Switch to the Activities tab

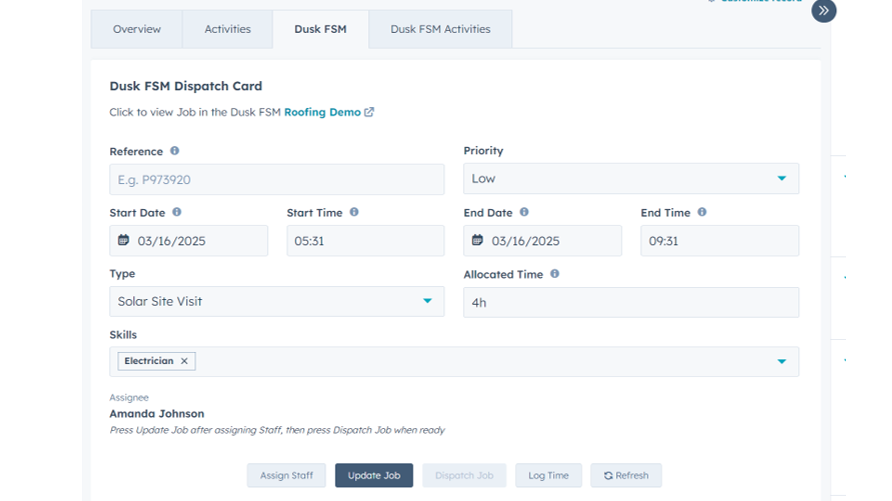(x=227, y=29)
